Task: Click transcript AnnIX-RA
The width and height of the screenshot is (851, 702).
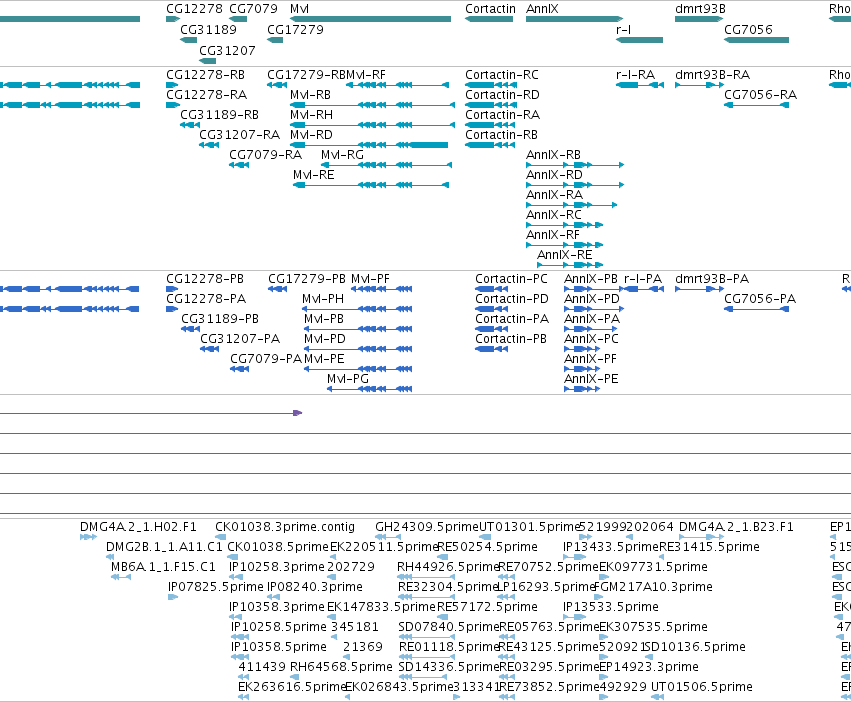Action: click(x=571, y=205)
